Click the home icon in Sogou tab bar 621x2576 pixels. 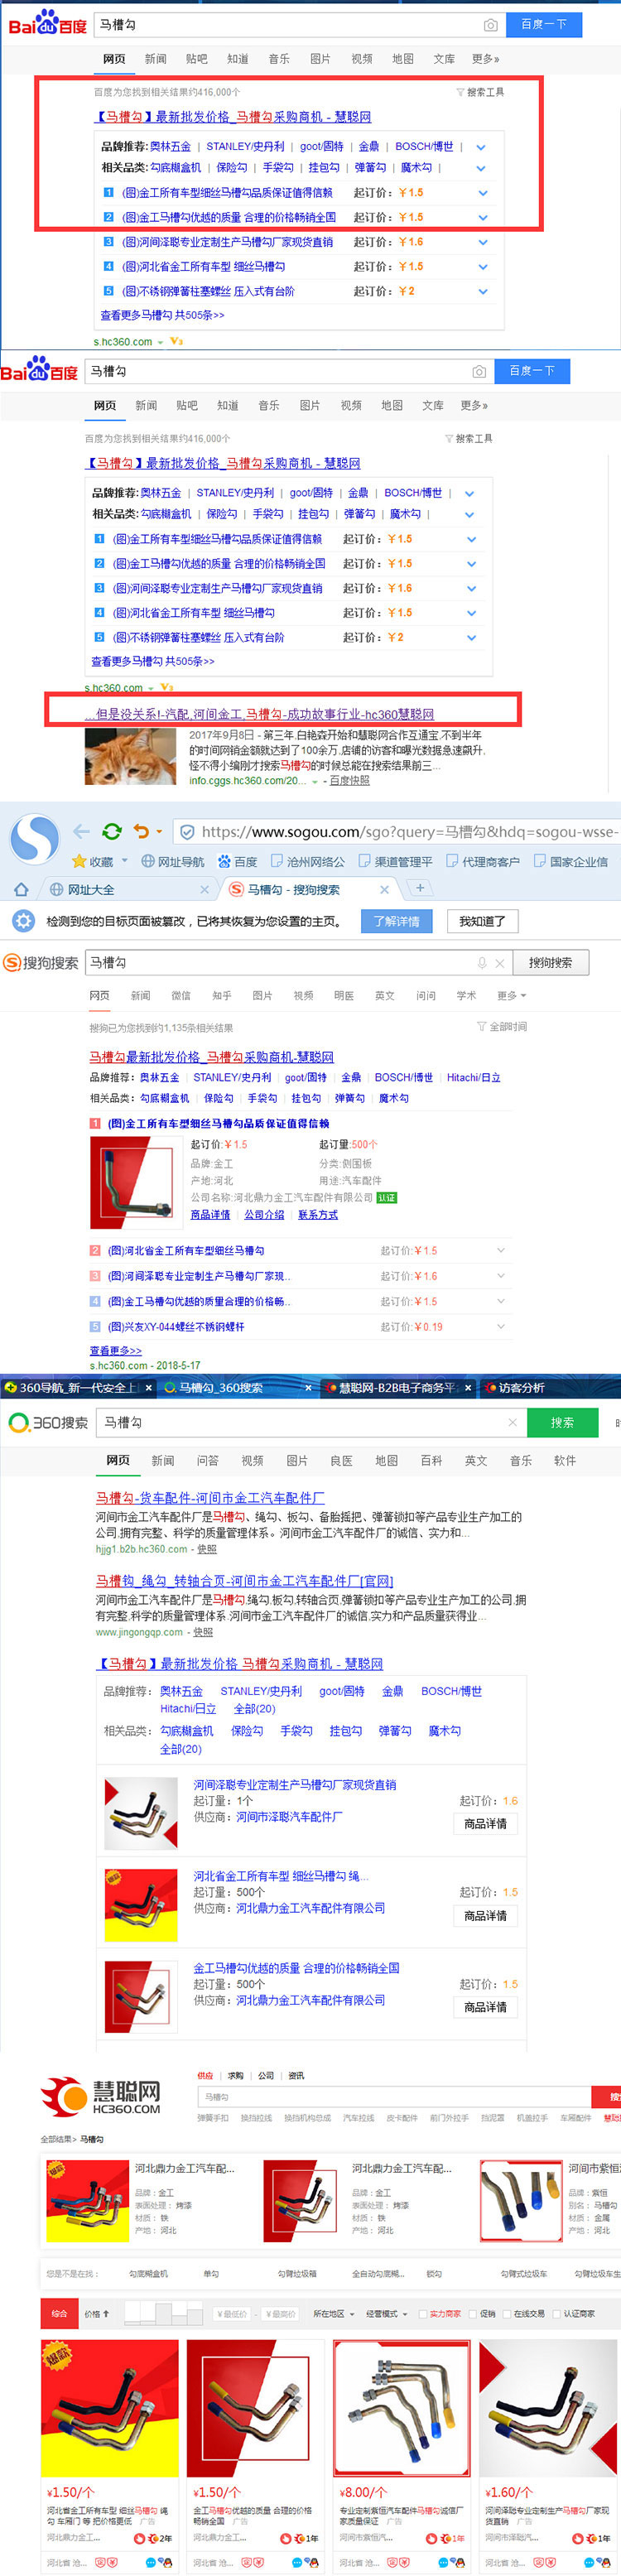pyautogui.click(x=20, y=889)
